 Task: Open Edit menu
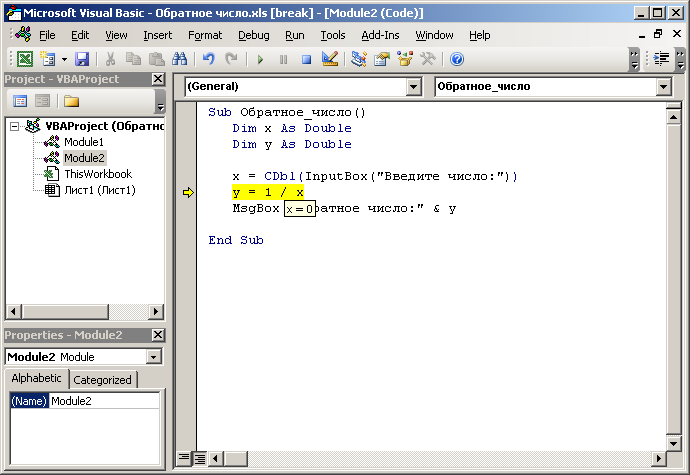tap(80, 35)
